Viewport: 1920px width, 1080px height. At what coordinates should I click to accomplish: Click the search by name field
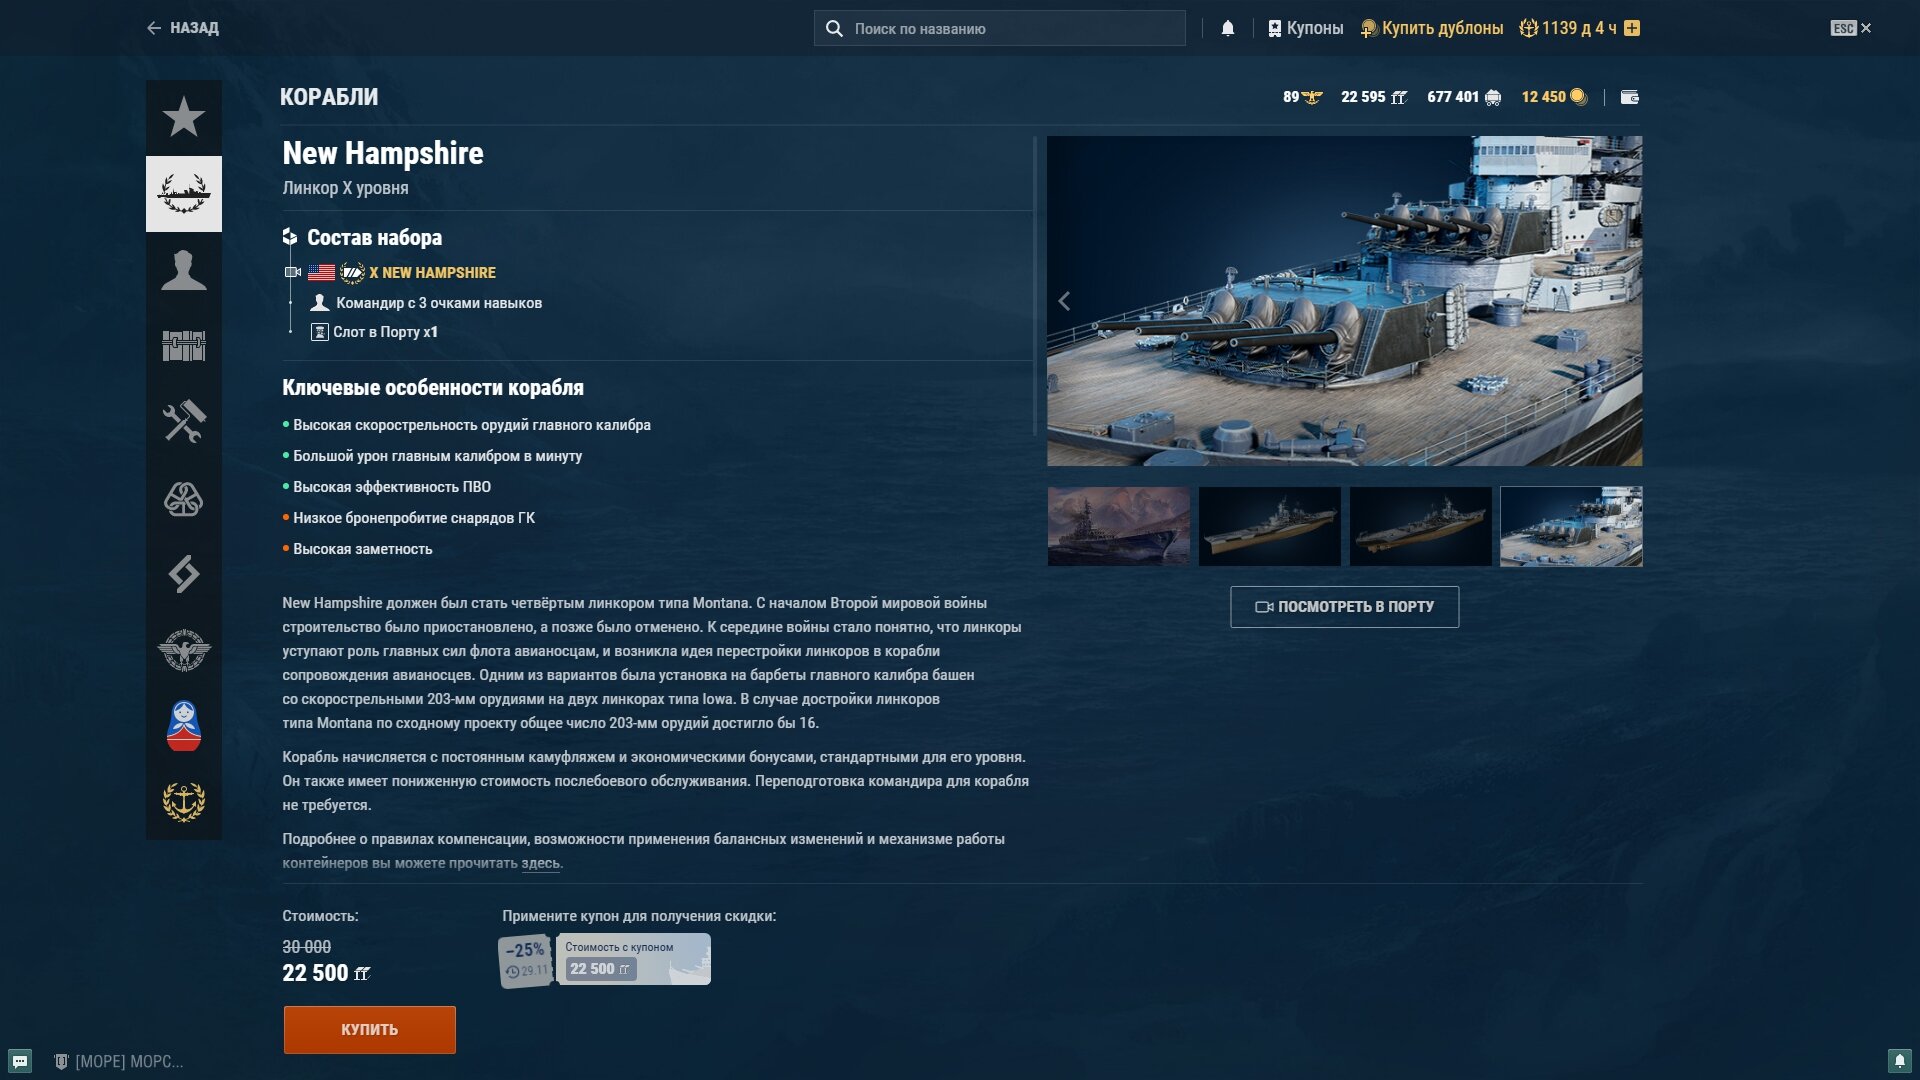click(1000, 28)
